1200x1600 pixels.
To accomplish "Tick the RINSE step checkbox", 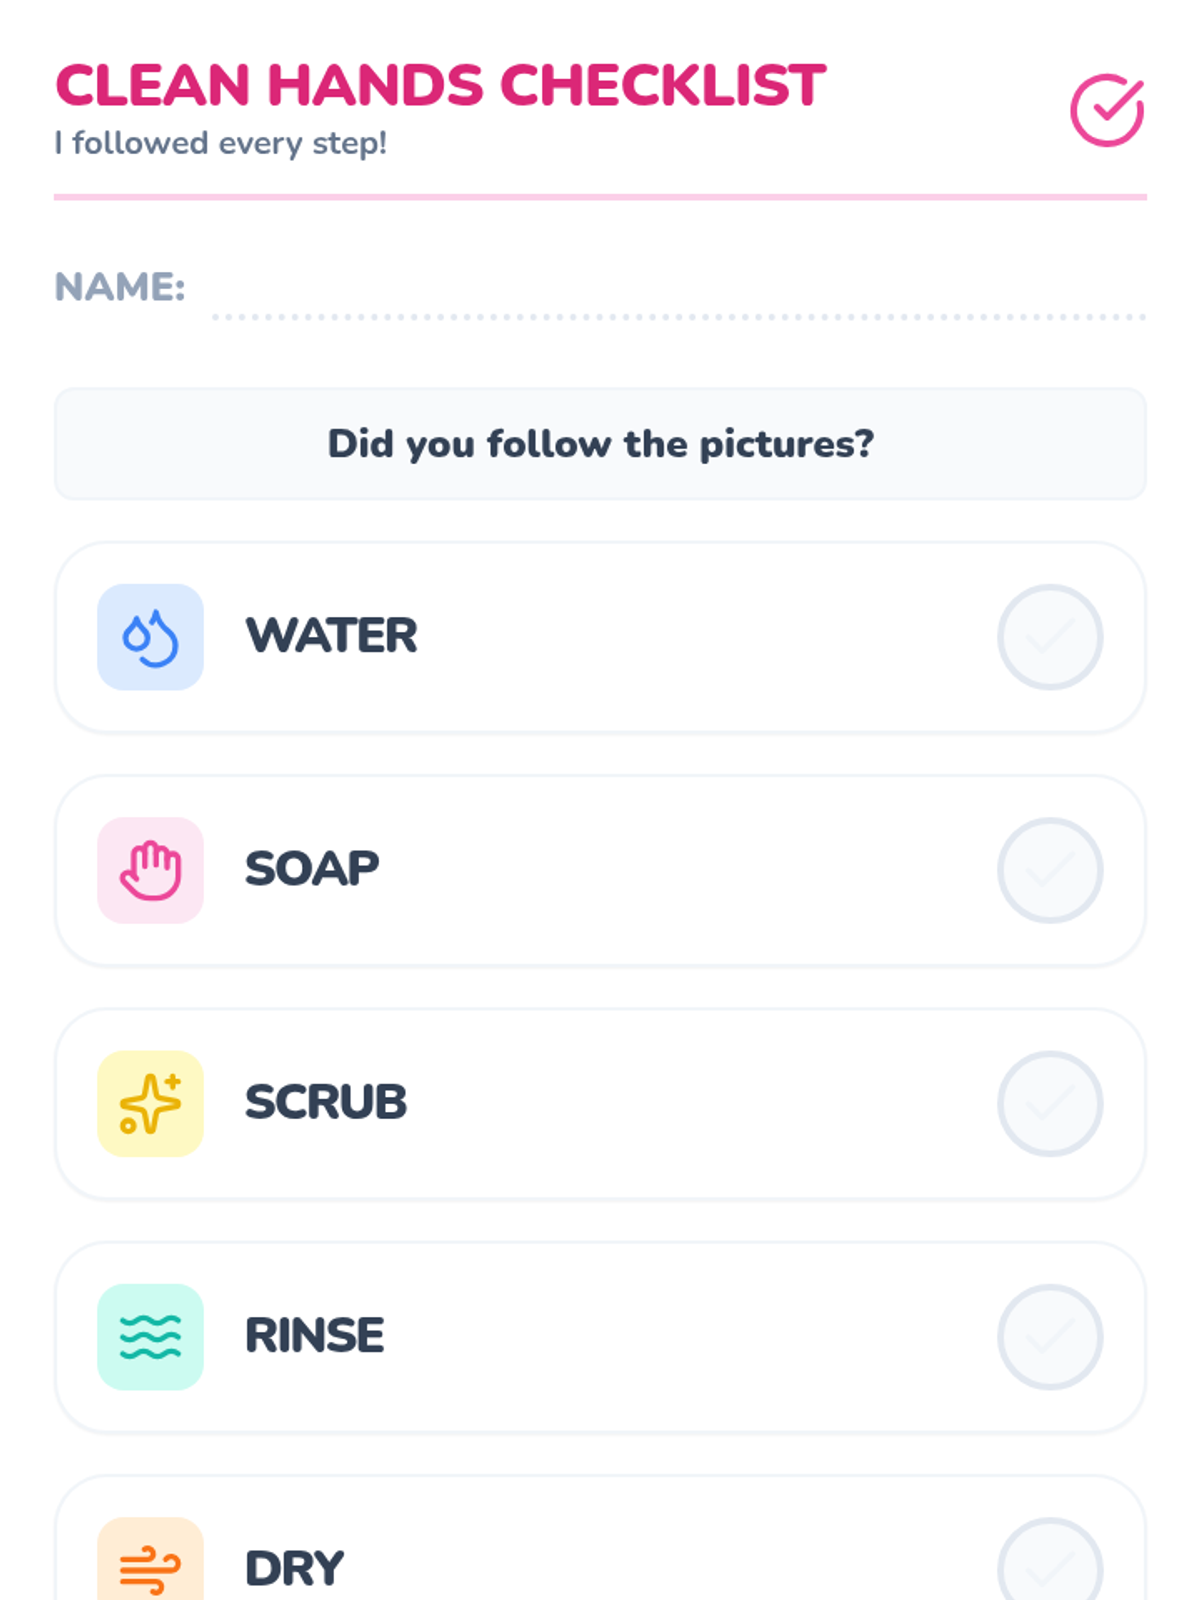I will click(x=1050, y=1337).
